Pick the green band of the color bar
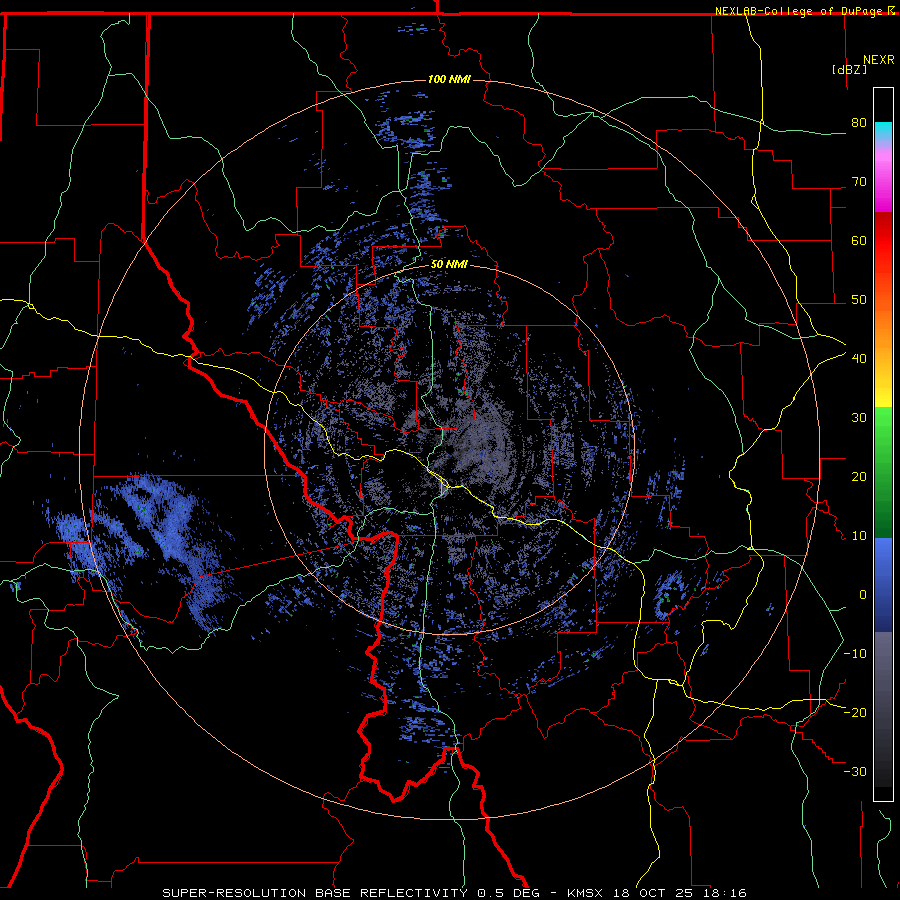Viewport: 900px width, 900px height. pos(883,472)
